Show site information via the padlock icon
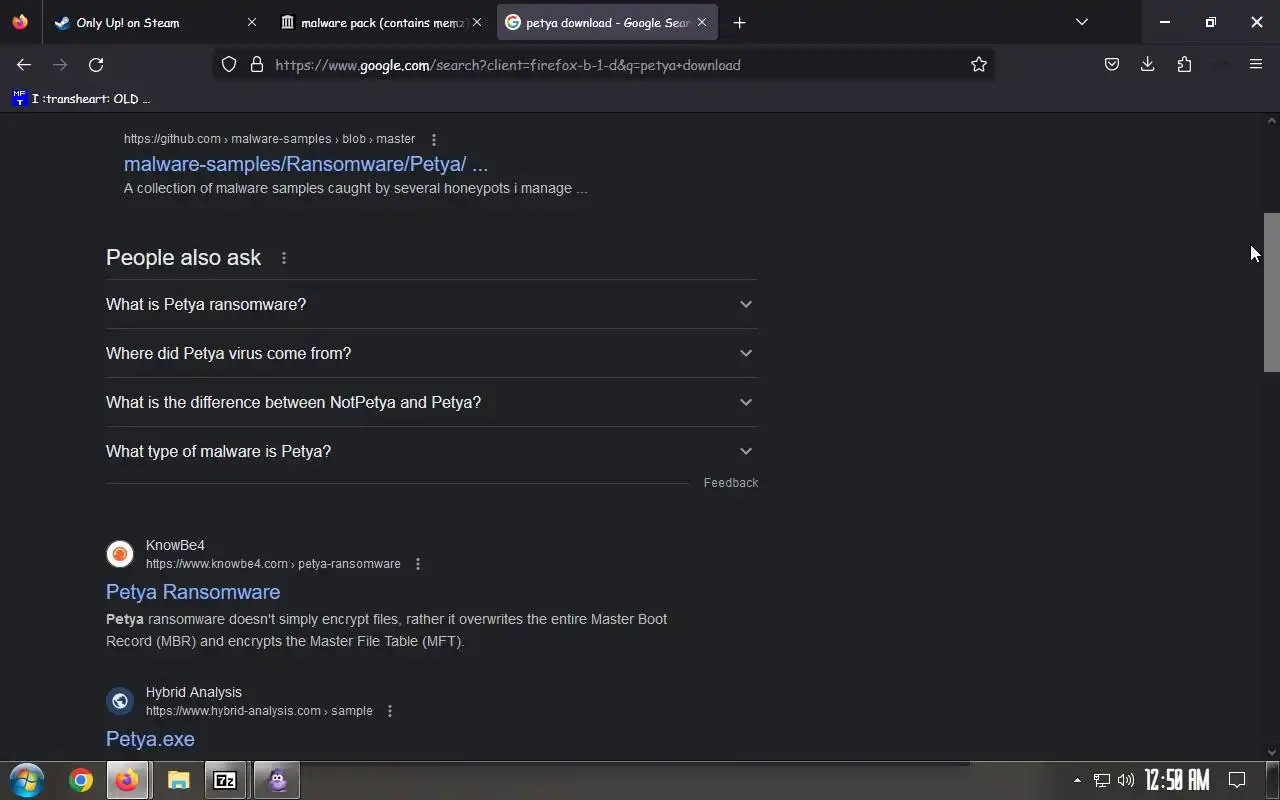This screenshot has height=800, width=1280. [x=257, y=64]
